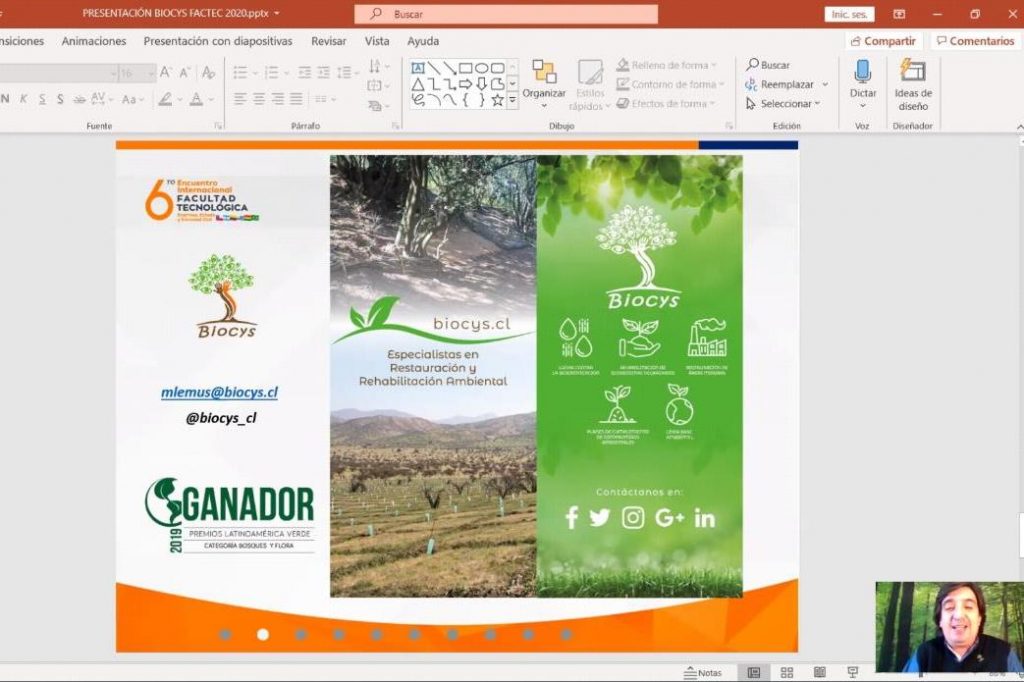Click the Compartir button
This screenshot has width=1024, height=682.
884,41
